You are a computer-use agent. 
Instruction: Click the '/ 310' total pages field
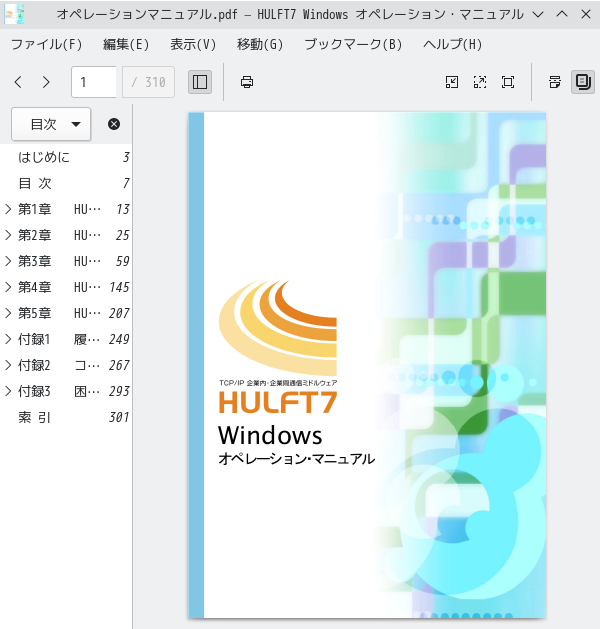tap(148, 82)
